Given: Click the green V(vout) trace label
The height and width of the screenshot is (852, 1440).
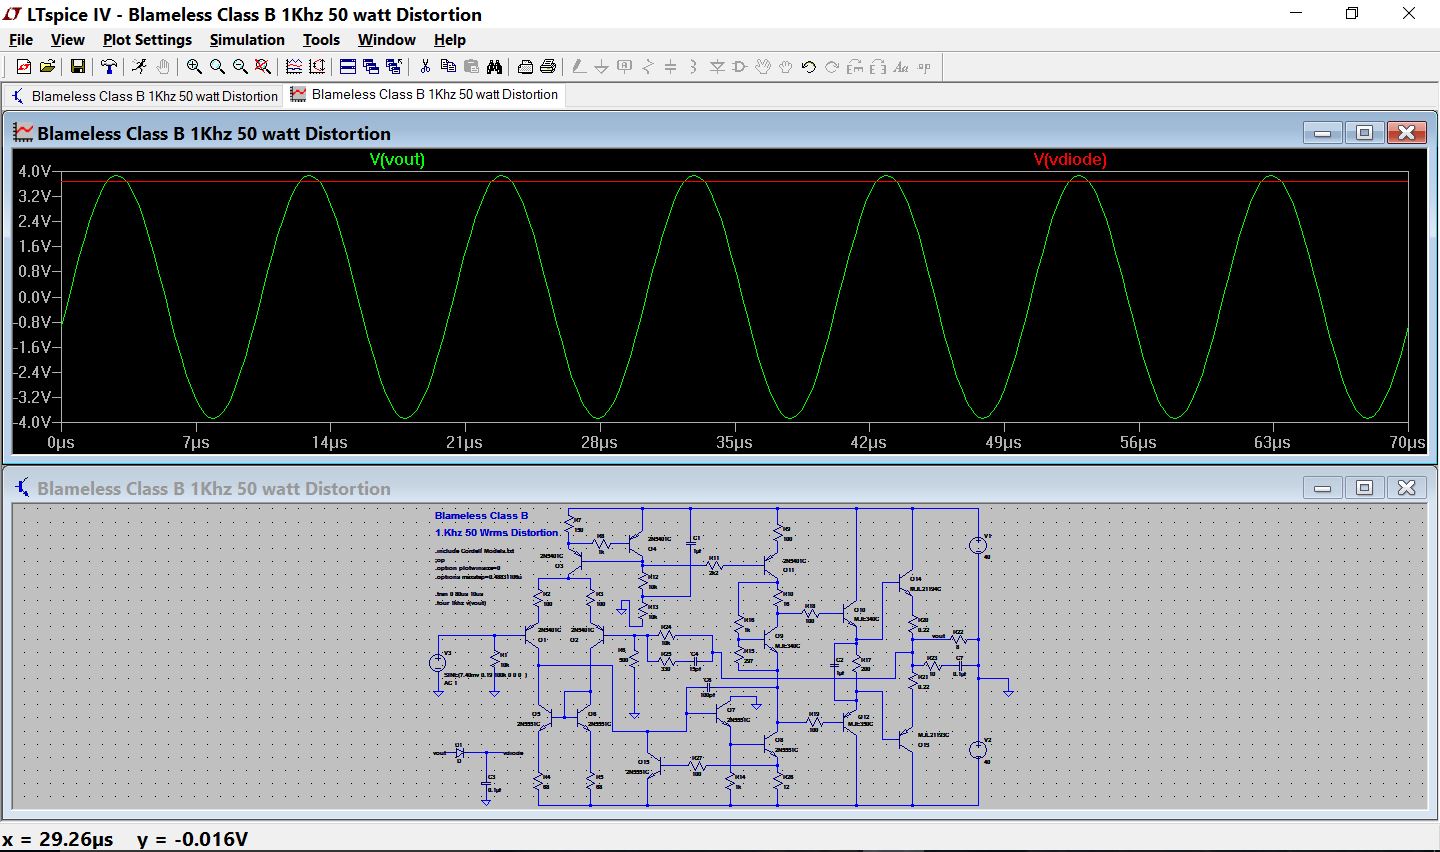Looking at the screenshot, I should (x=397, y=160).
